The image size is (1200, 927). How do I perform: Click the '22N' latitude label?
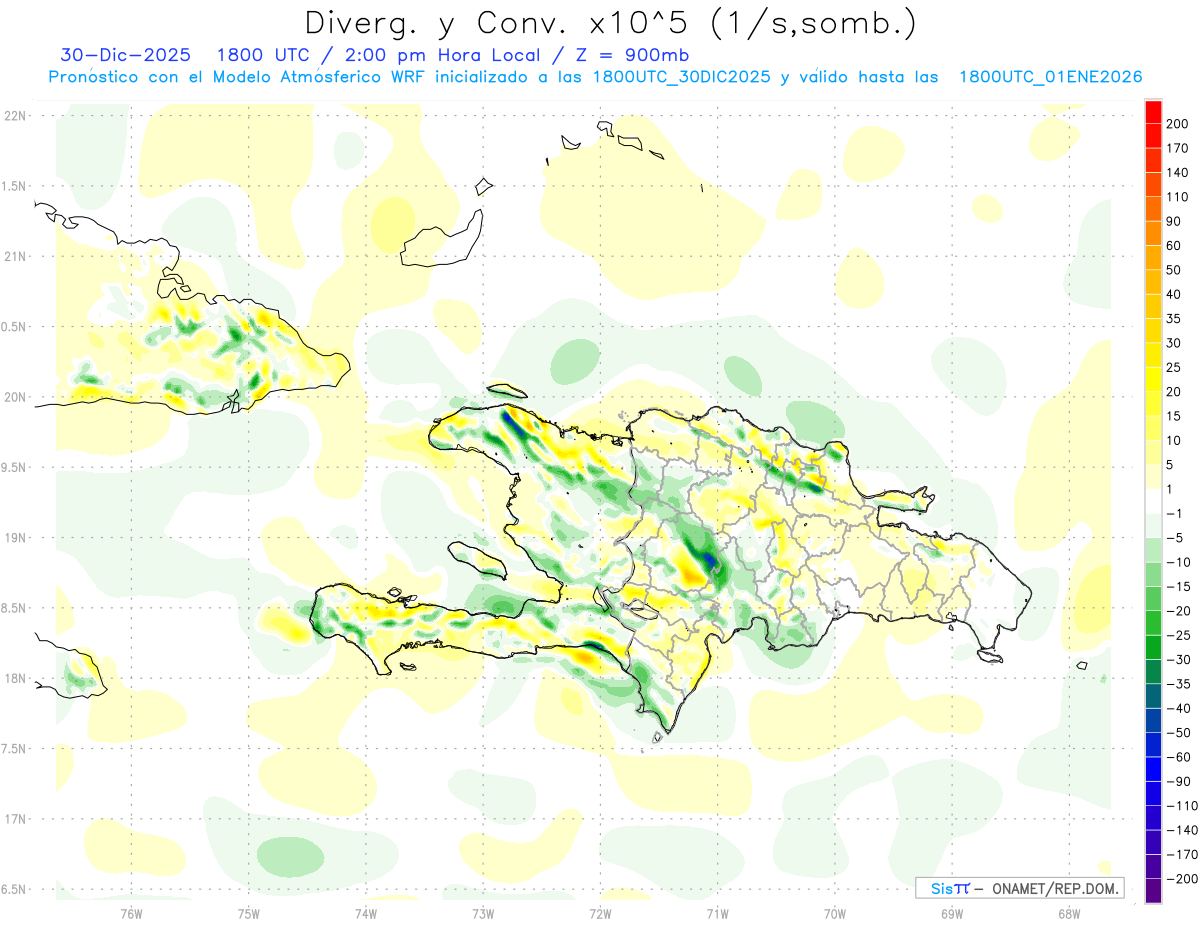(x=15, y=116)
